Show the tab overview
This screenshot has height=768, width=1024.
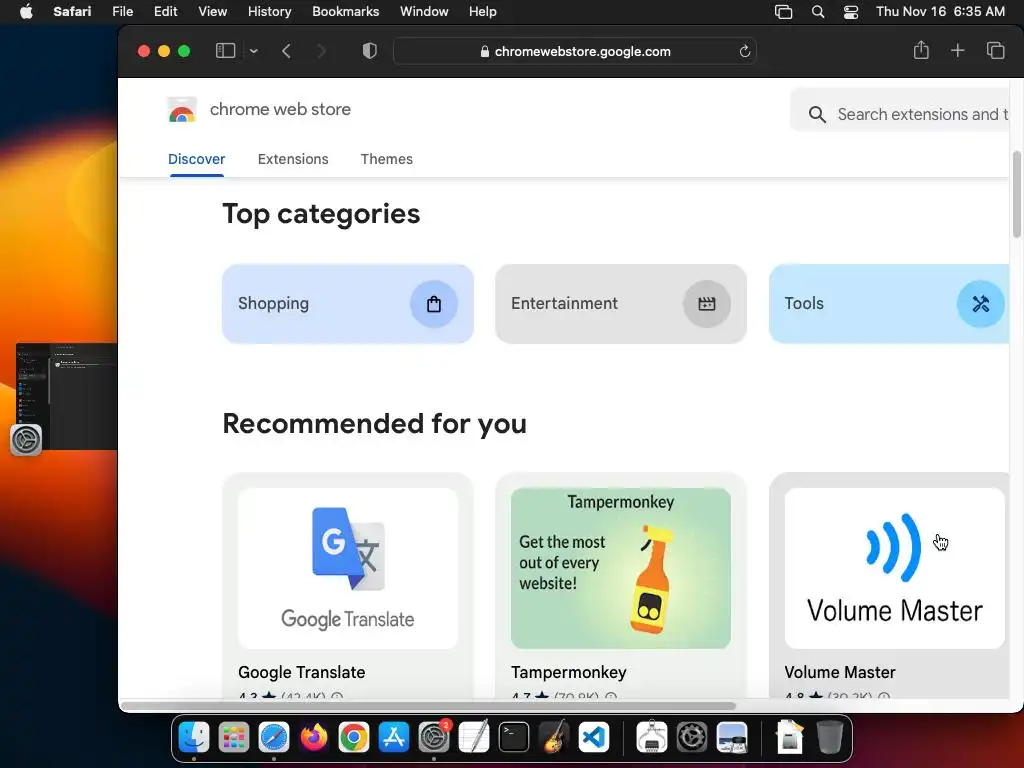[x=995, y=50]
